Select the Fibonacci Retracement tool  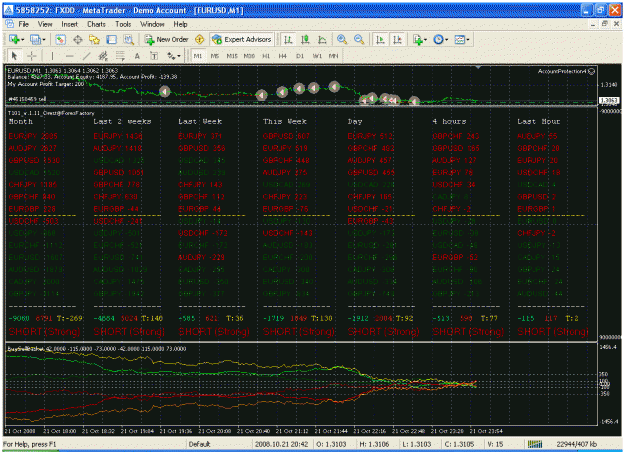(120, 56)
